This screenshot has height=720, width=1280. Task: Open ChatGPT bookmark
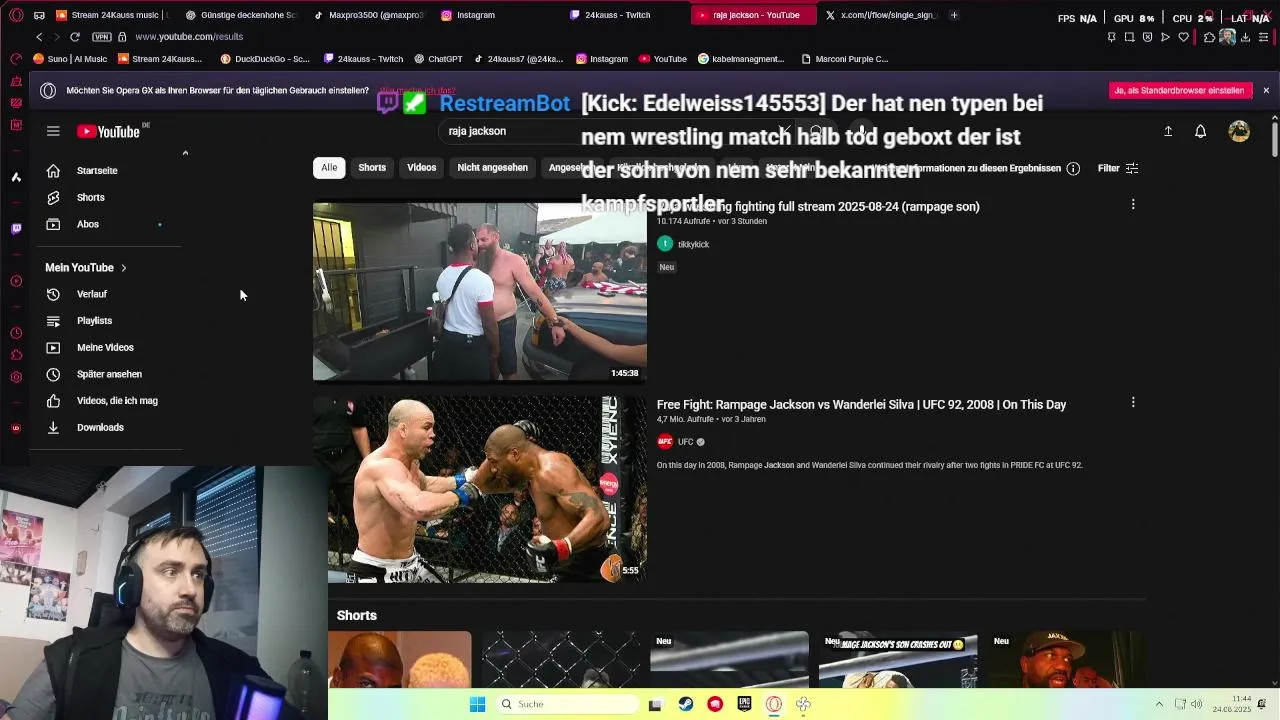coord(438,59)
